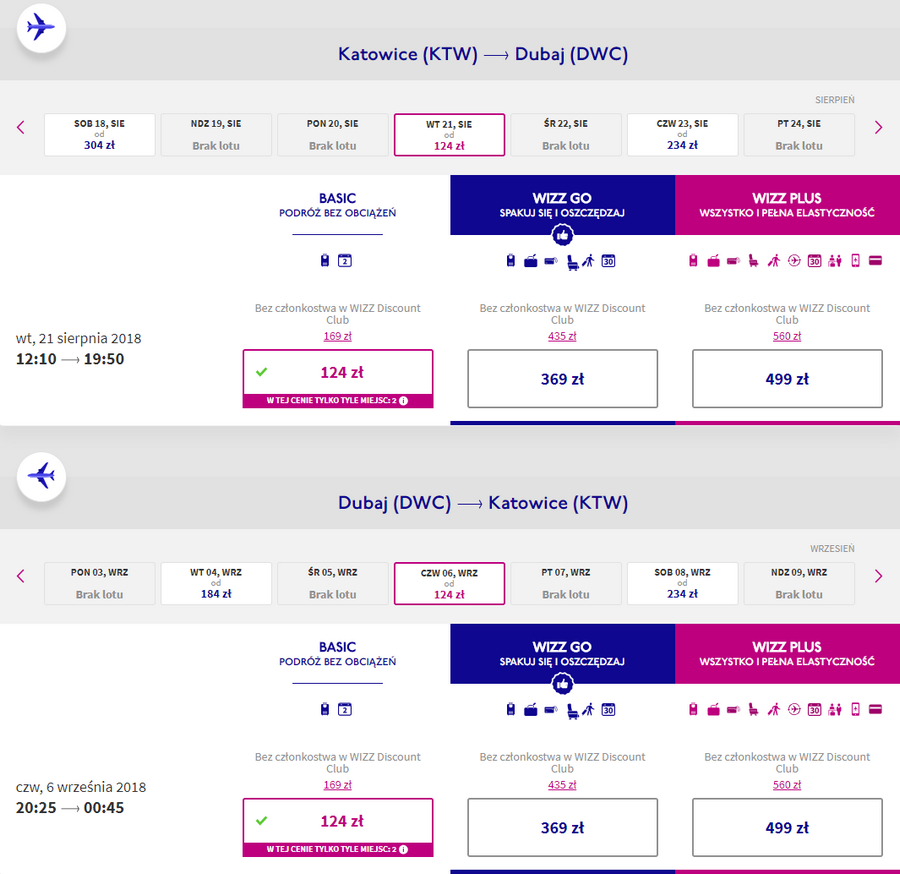Click the thumbs-up badge on return WIZZ GO
This screenshot has height=874, width=900.
coord(562,683)
